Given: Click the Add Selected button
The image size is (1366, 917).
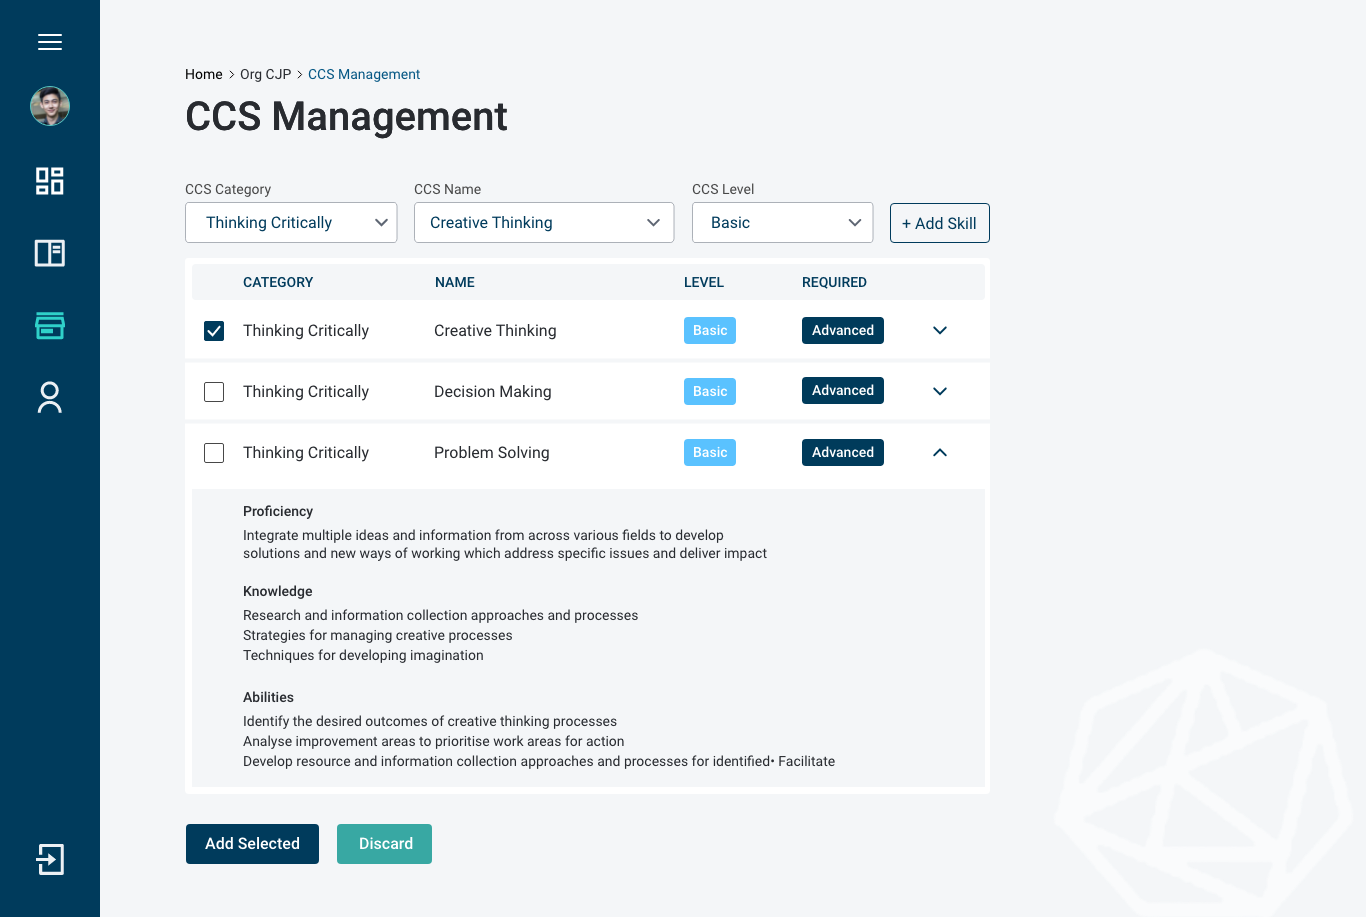Looking at the screenshot, I should [x=252, y=844].
